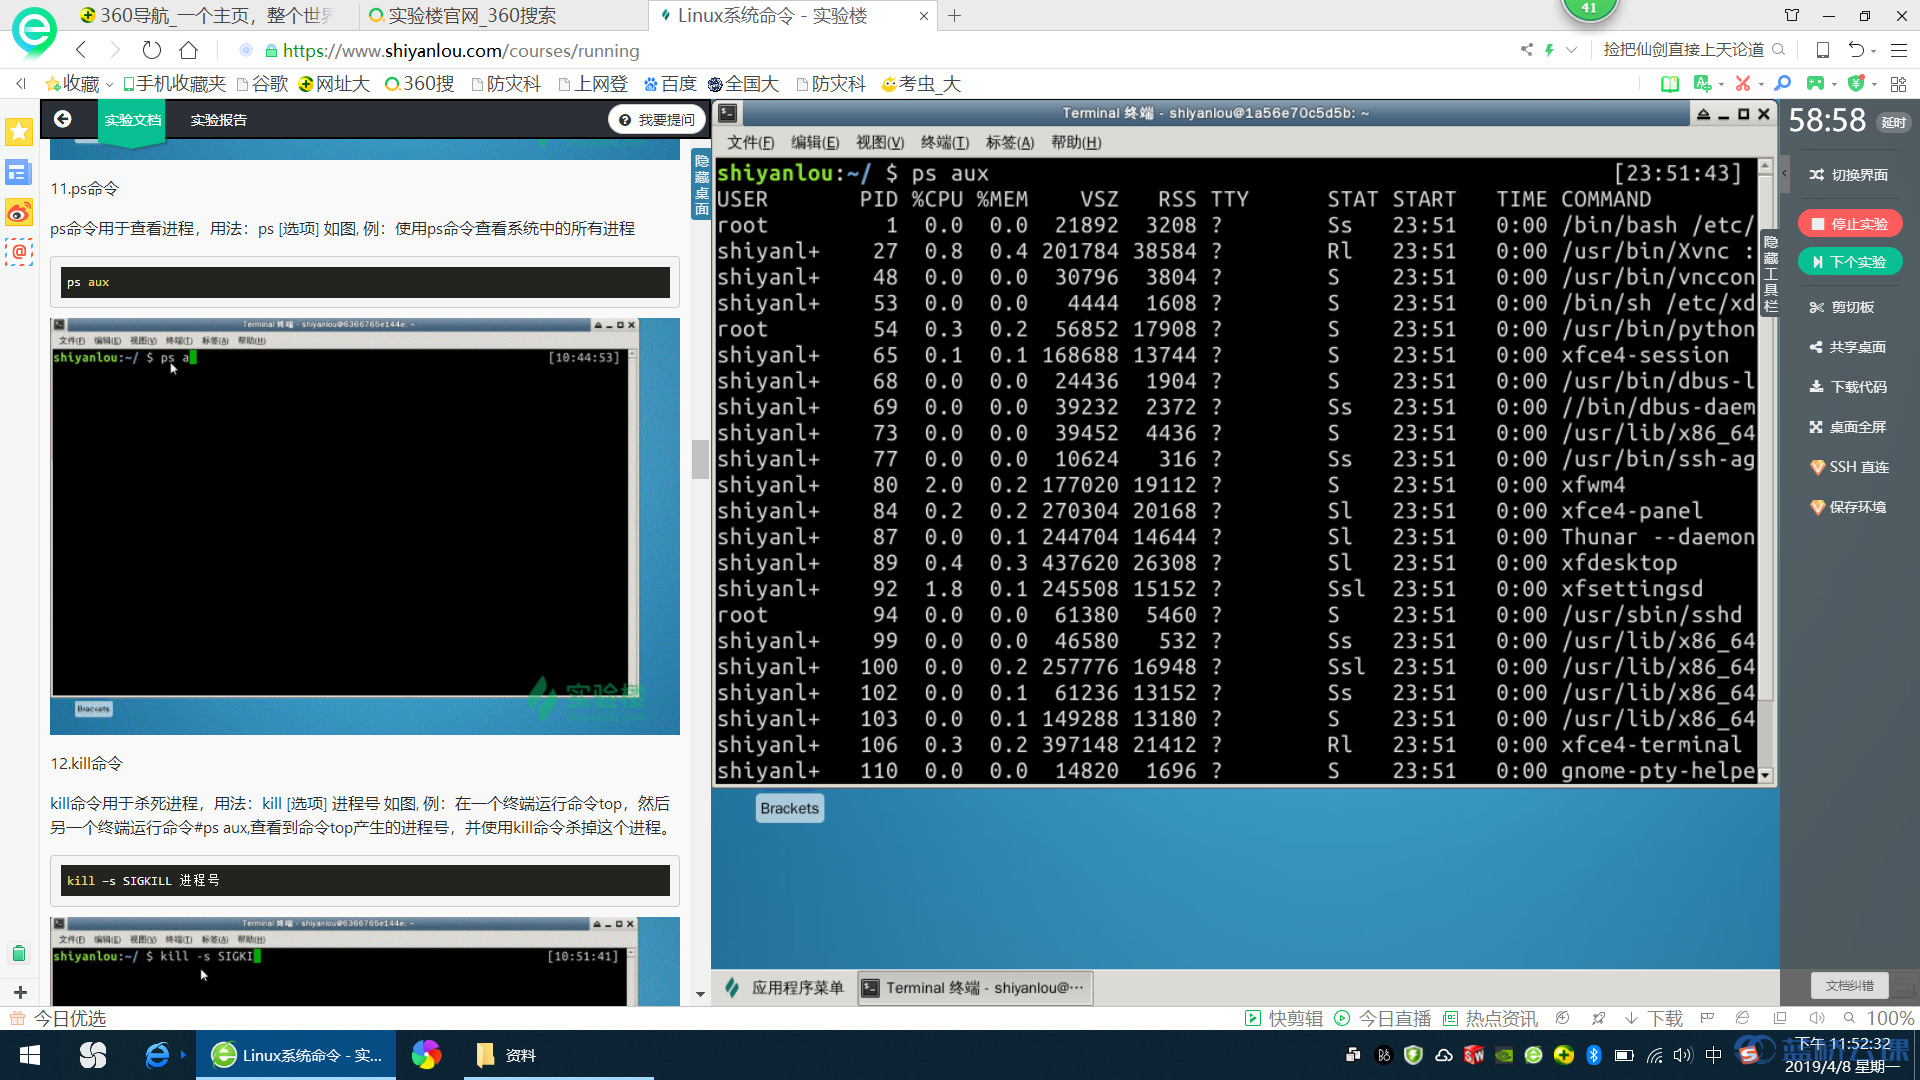Click the 保存环境 save icon

[1848, 507]
